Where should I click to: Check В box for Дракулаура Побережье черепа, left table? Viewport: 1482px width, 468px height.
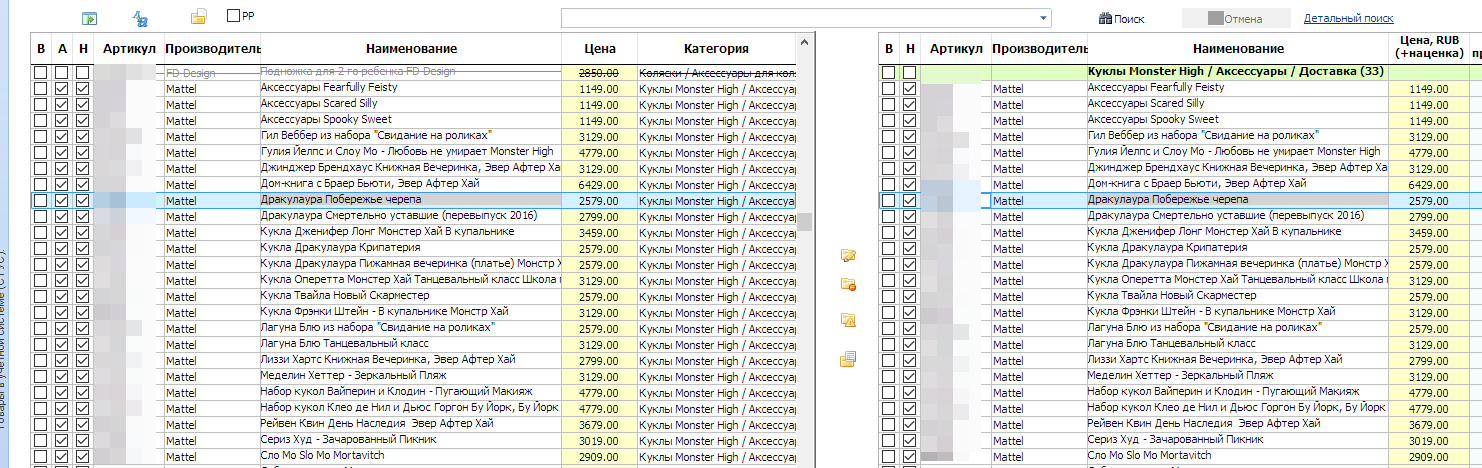[41, 201]
